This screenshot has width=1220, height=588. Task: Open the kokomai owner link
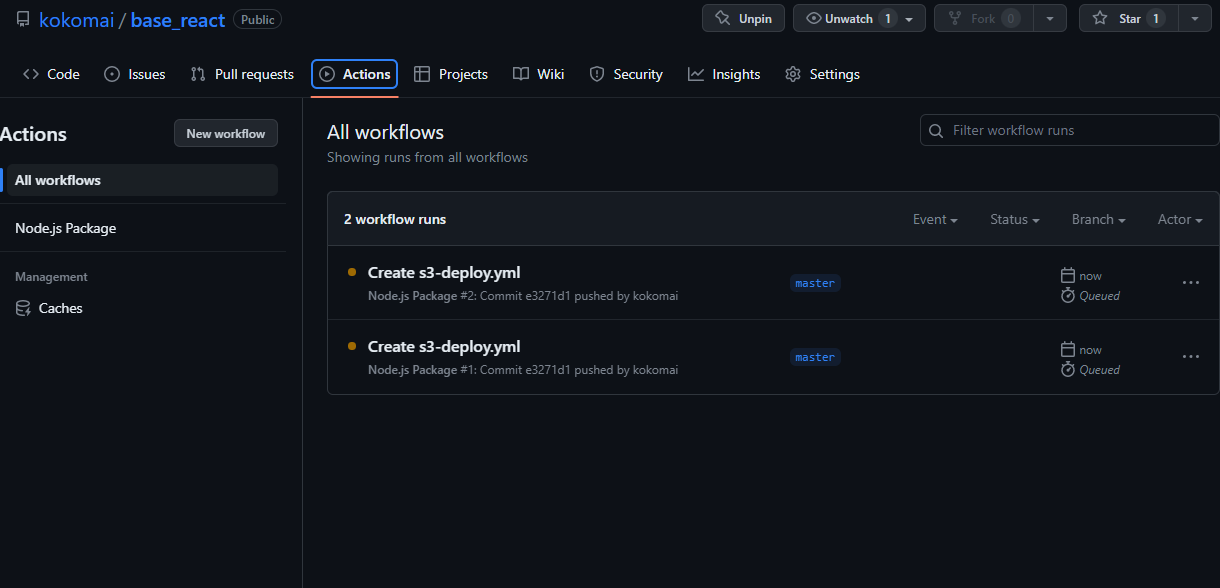click(76, 20)
